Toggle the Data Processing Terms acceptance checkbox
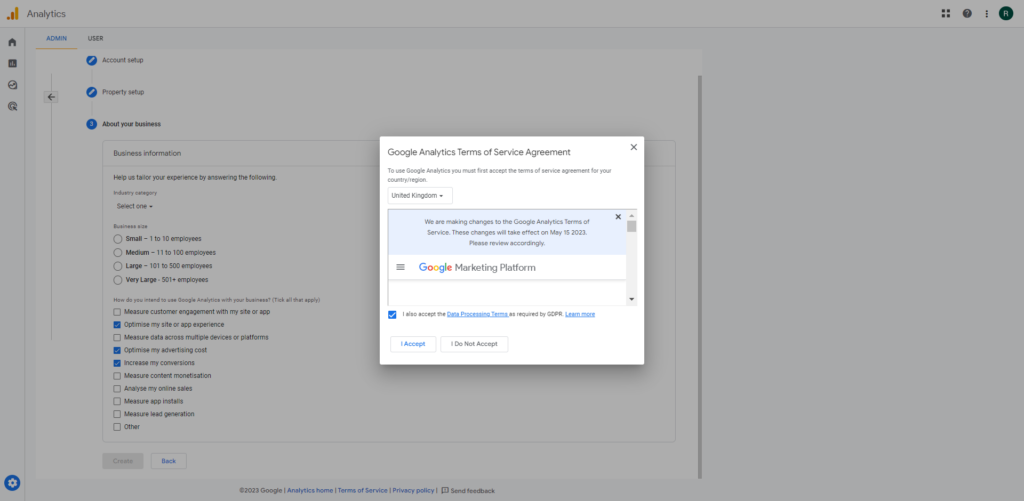Screen dimensions: 1024x501 (x=392, y=315)
